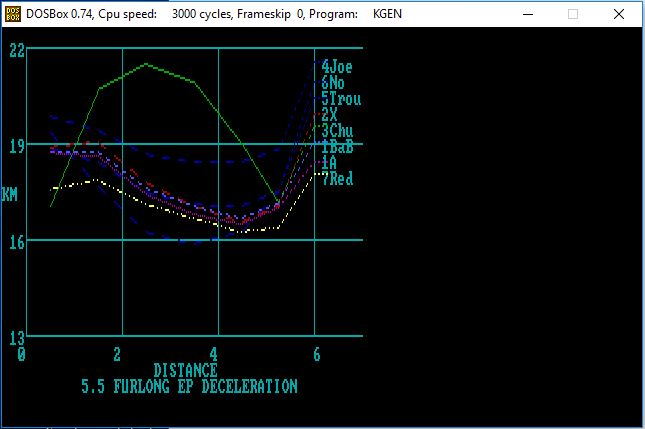Click the DOSBox 0.74 title text
The image size is (645, 429).
pyautogui.click(x=59, y=14)
